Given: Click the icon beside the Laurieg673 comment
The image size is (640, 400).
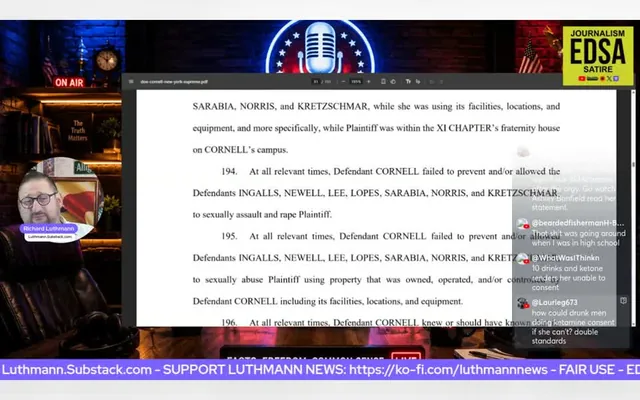Looking at the screenshot, I should [623, 301].
